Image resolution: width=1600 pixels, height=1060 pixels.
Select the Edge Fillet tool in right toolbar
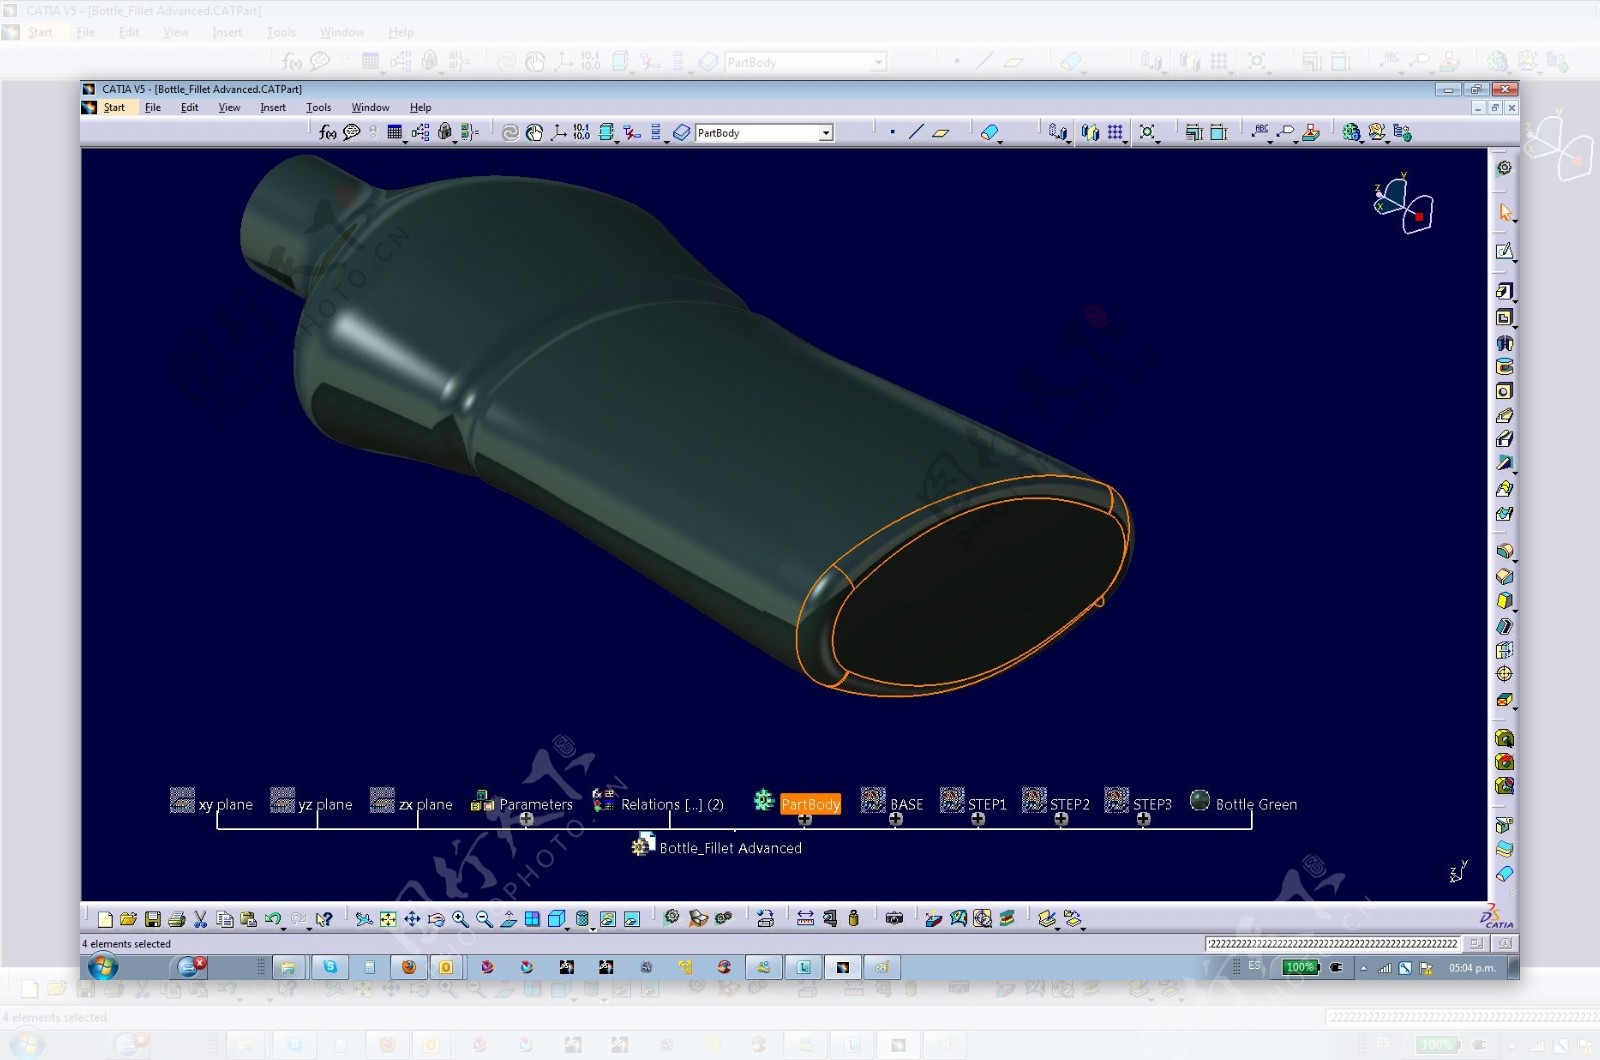click(1504, 551)
